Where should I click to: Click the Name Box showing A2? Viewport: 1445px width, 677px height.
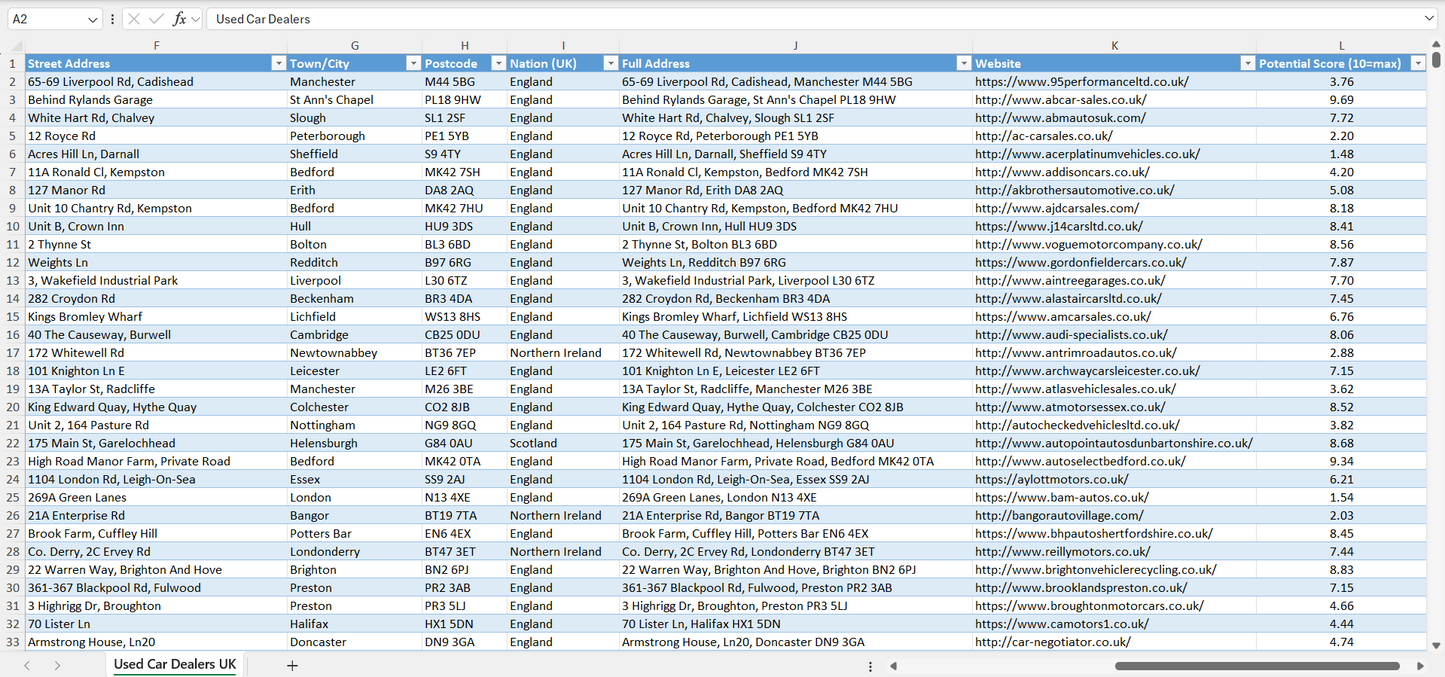click(46, 19)
